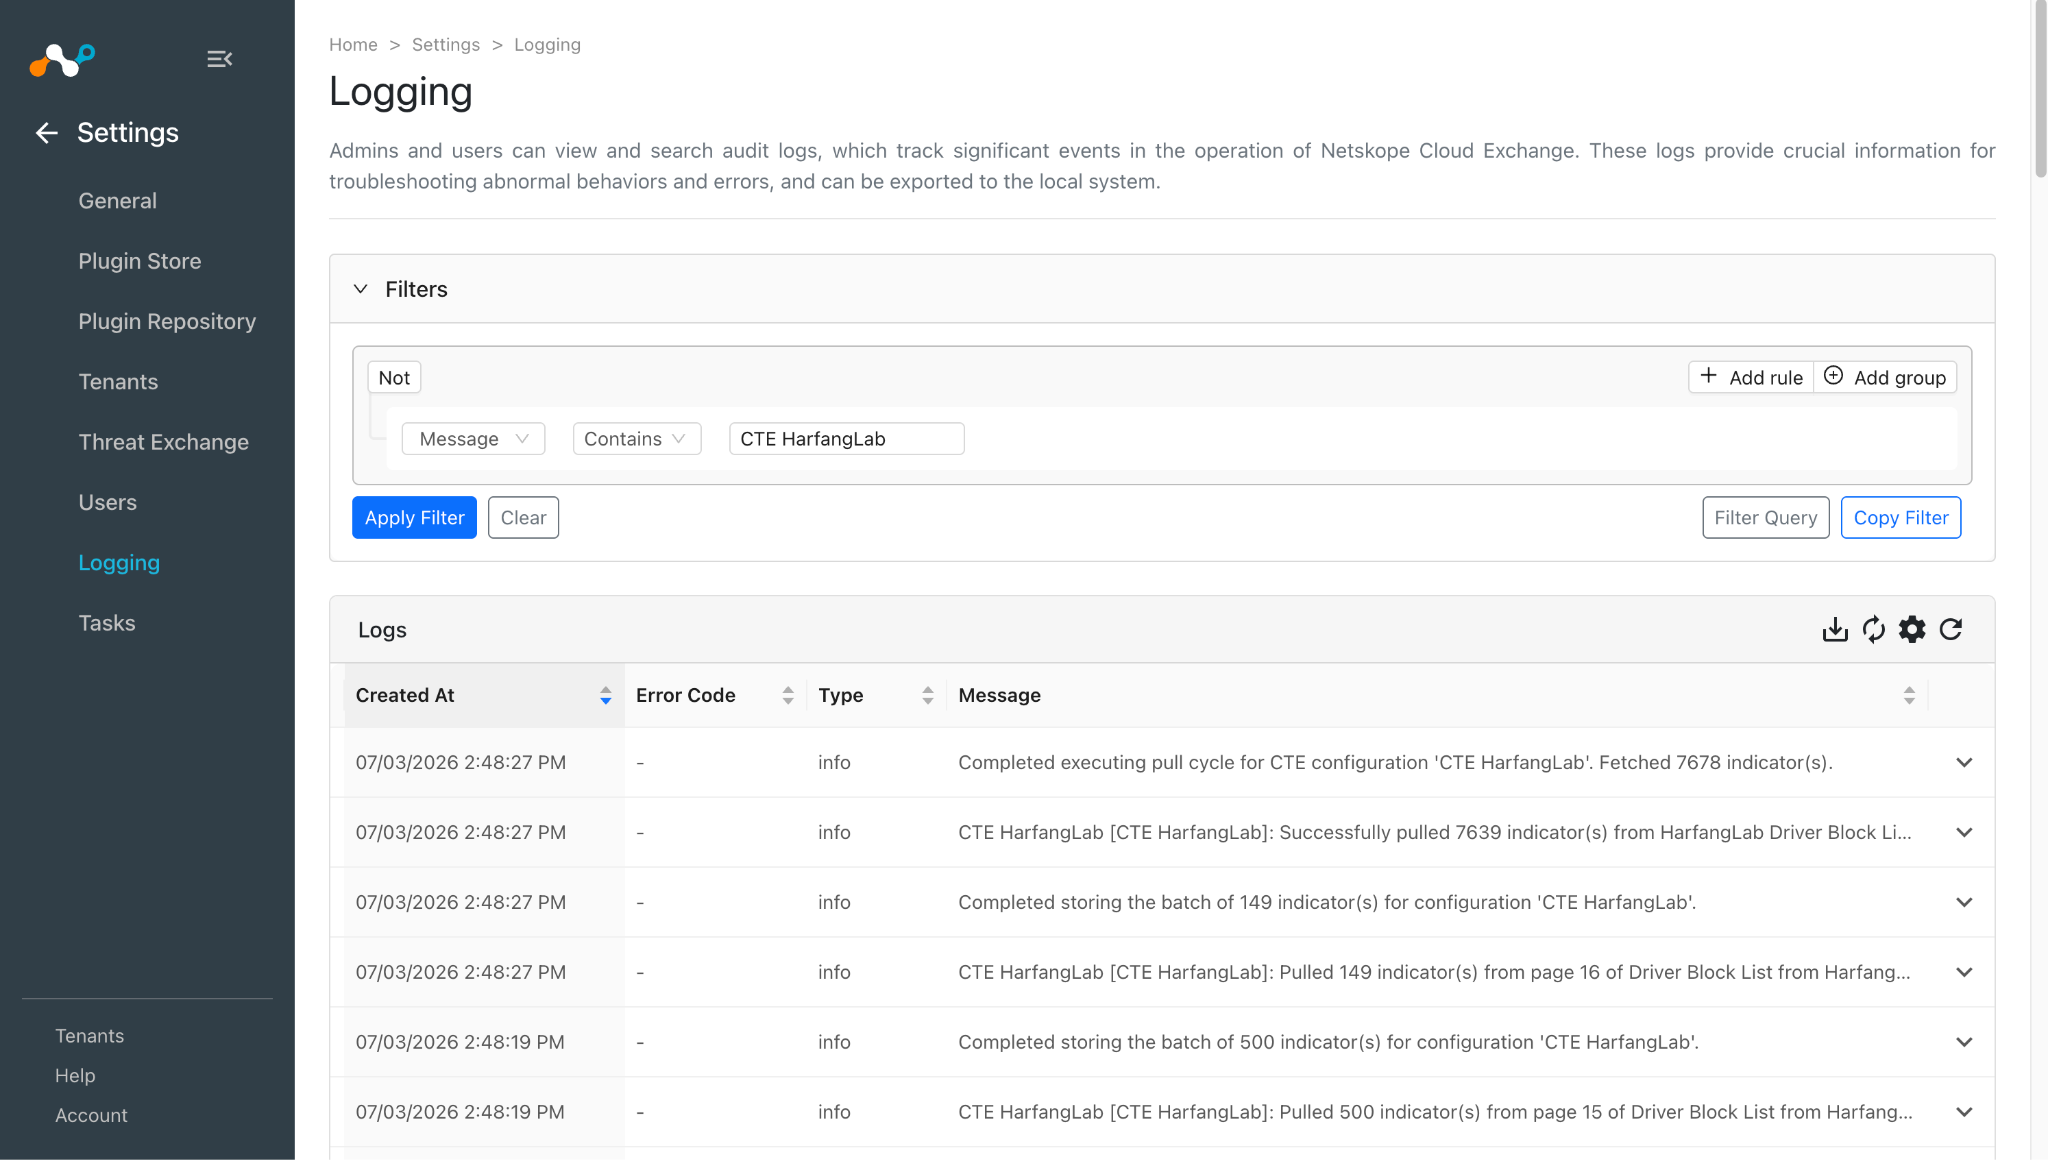
Task: Click the Logs panel title
Action: pos(382,630)
